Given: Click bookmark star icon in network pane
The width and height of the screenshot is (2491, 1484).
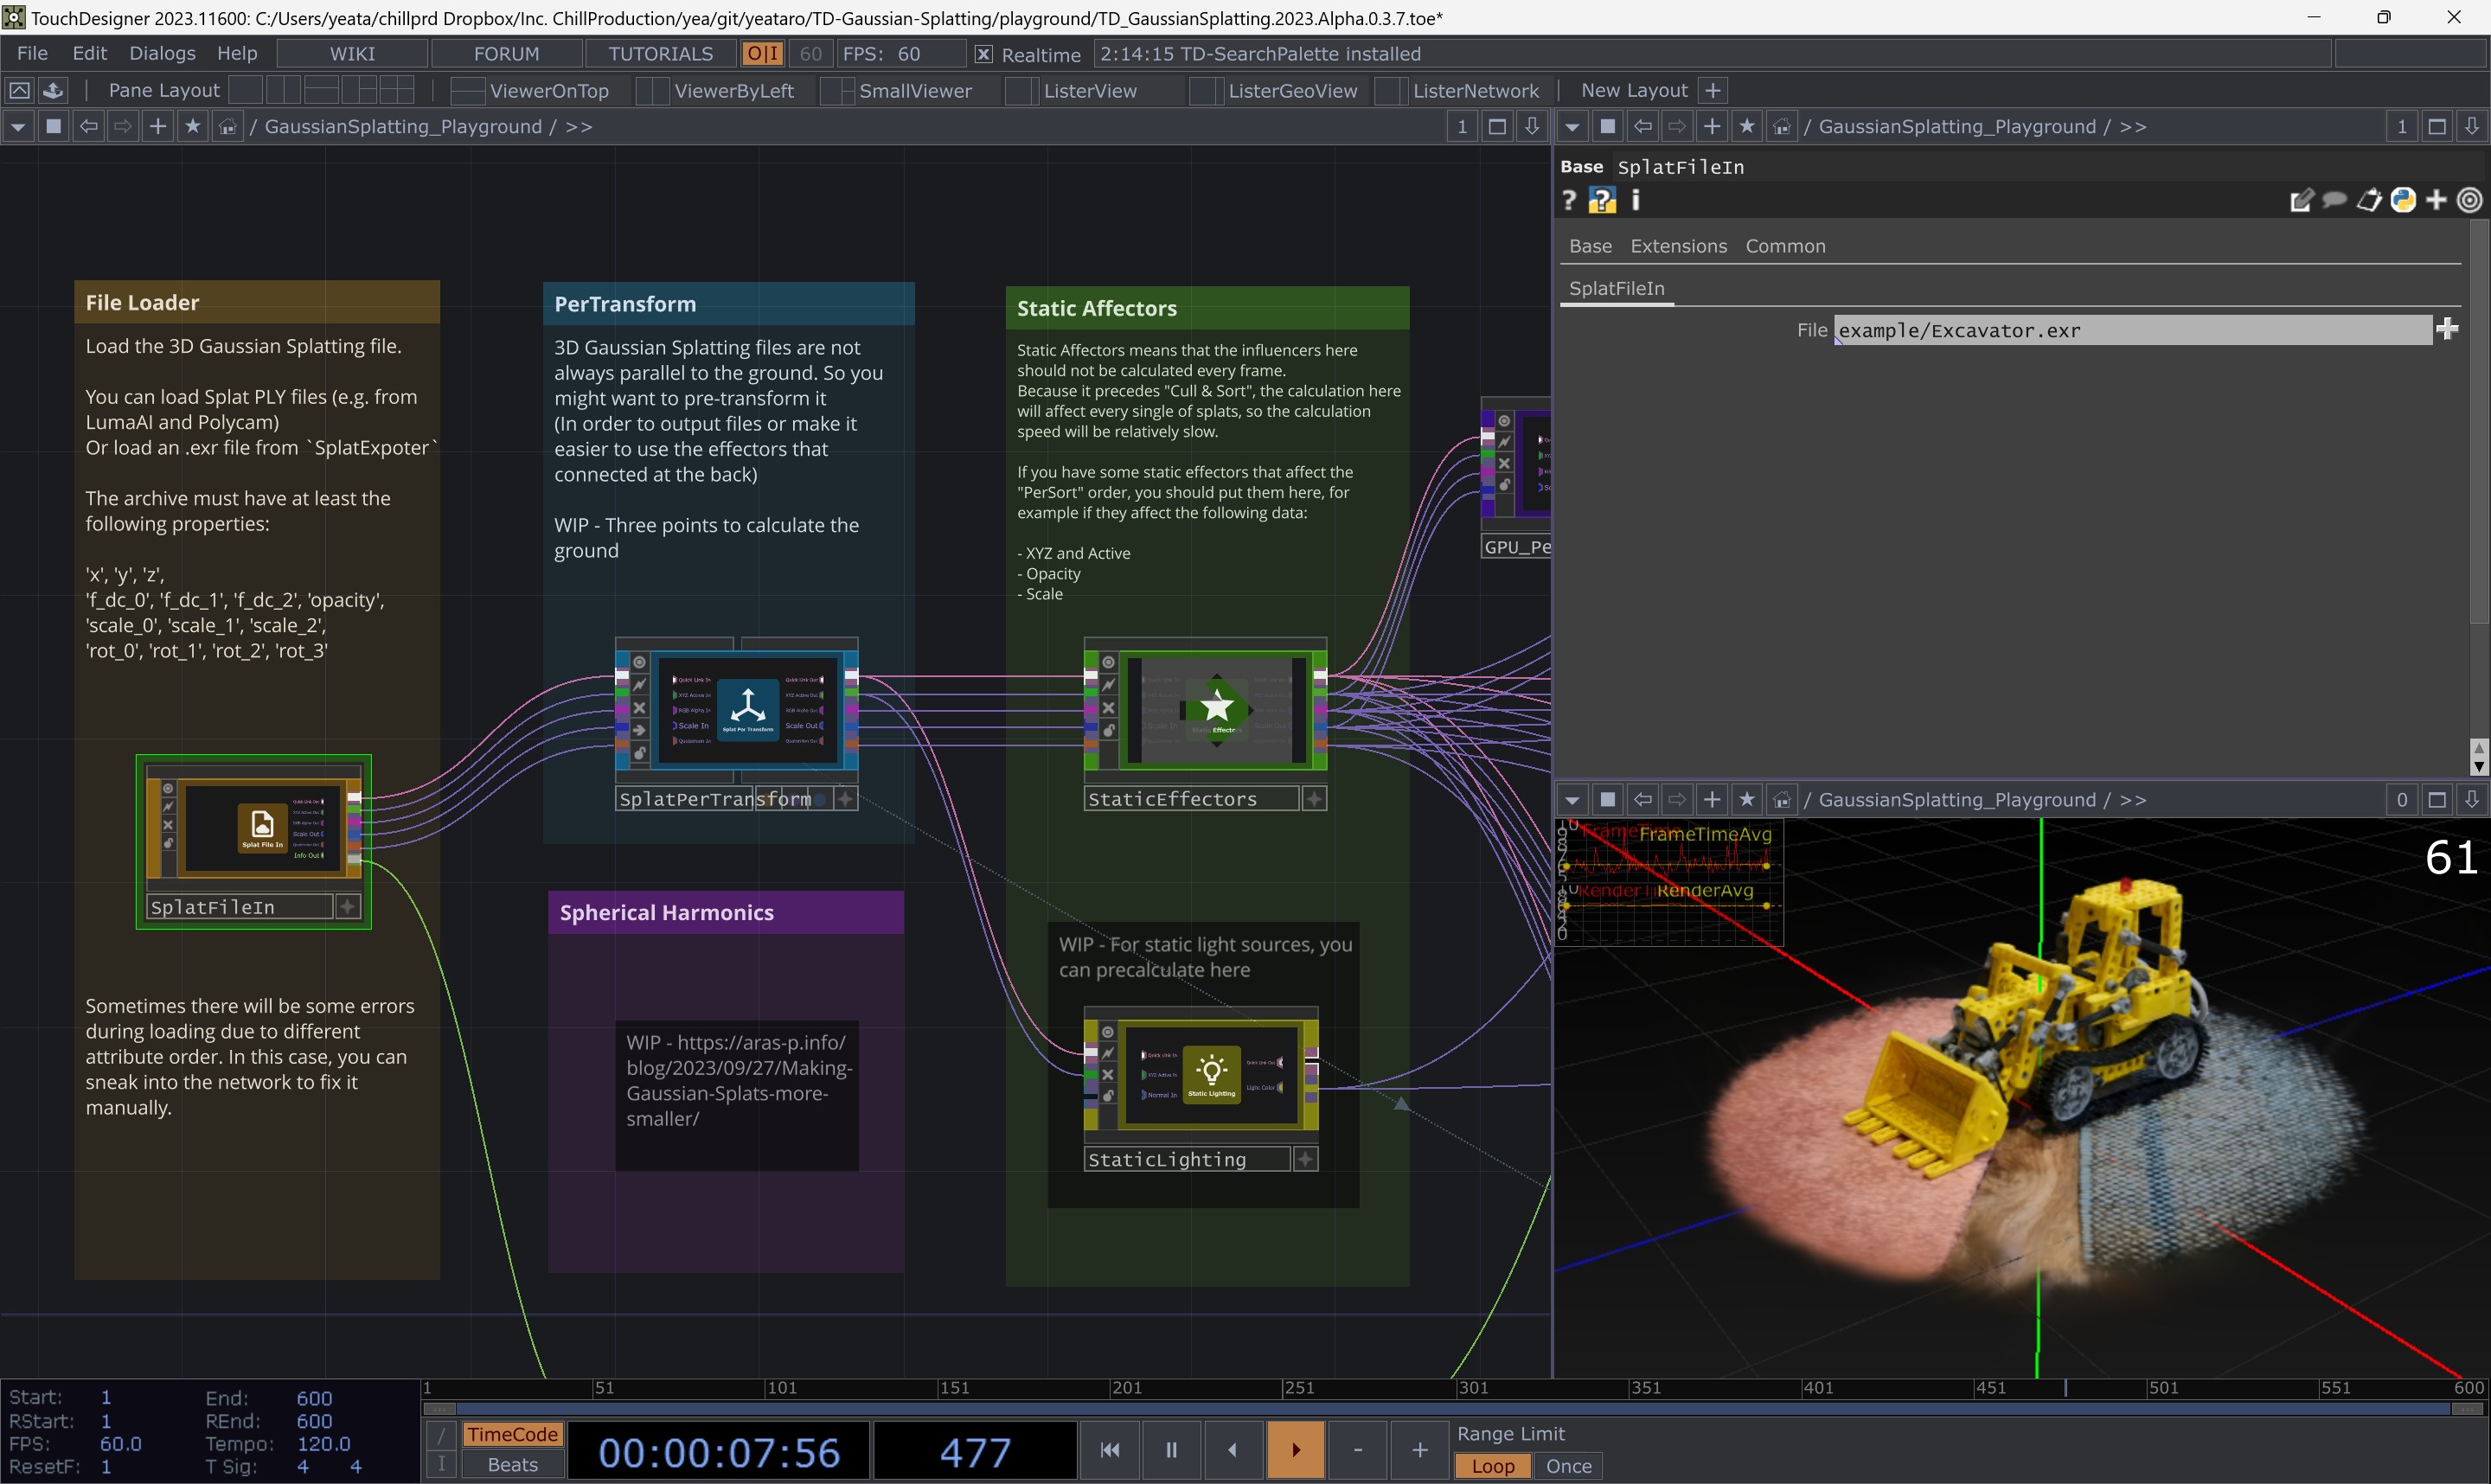Looking at the screenshot, I should point(193,127).
